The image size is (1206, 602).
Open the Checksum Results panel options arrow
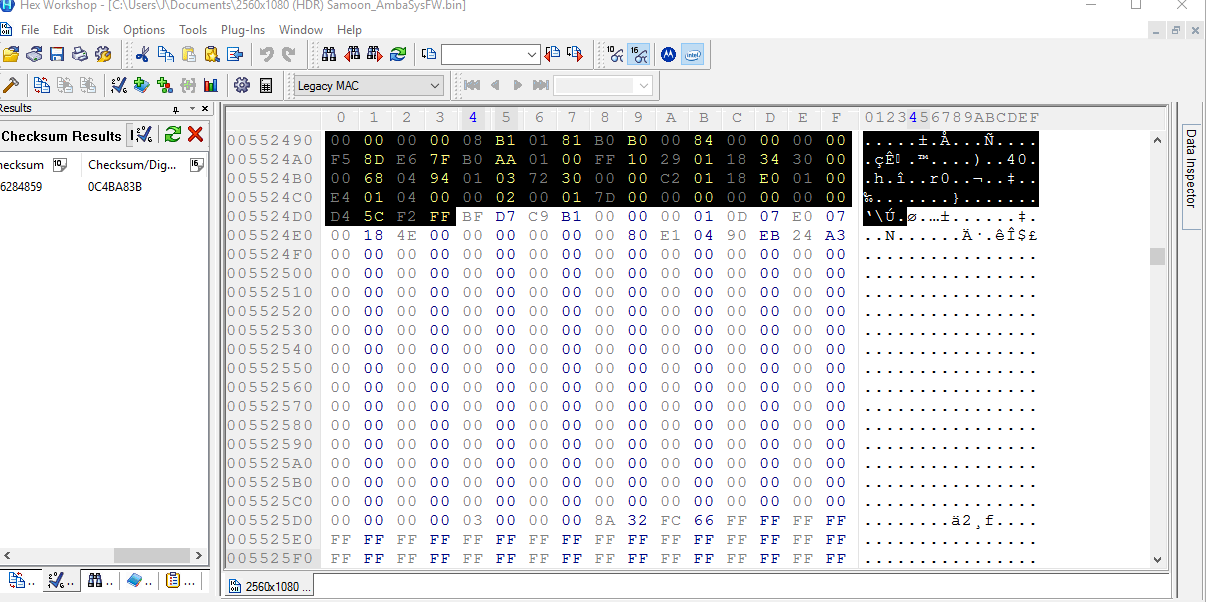[176, 109]
